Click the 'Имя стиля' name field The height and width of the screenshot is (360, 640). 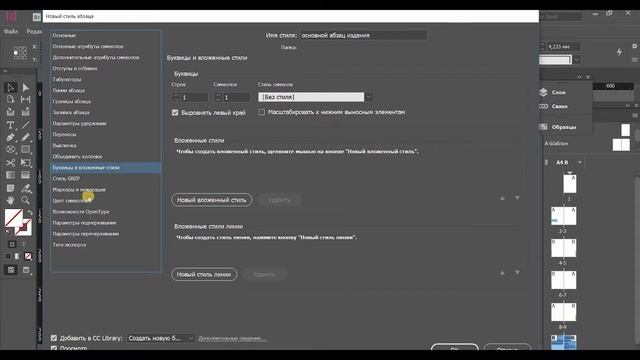pos(363,36)
